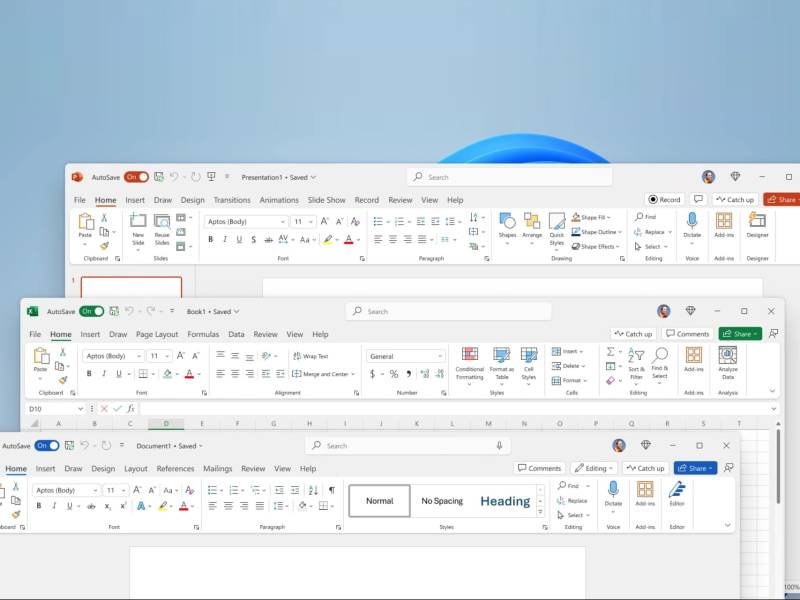800x600 pixels.
Task: Expand Shape Fill dropdown in PowerPoint
Action: [609, 217]
